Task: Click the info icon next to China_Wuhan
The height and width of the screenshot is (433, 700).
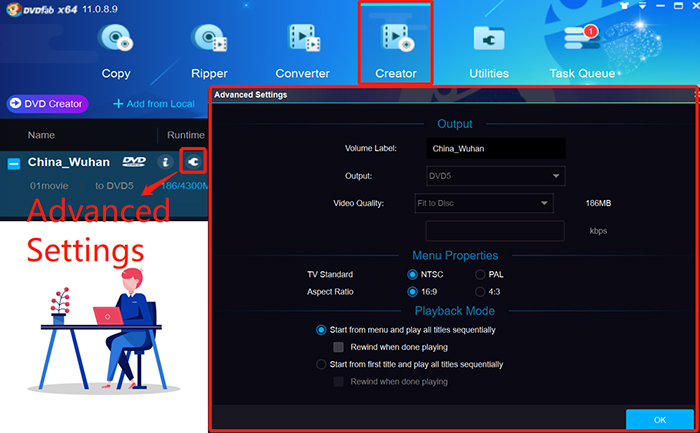Action: pos(166,162)
